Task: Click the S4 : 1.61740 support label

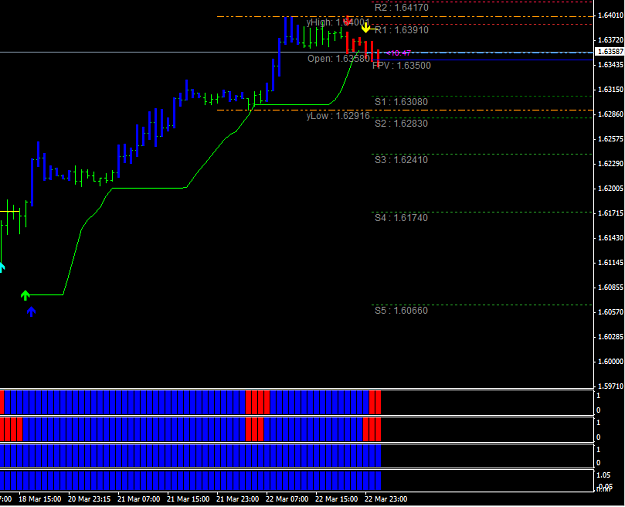Action: click(401, 218)
